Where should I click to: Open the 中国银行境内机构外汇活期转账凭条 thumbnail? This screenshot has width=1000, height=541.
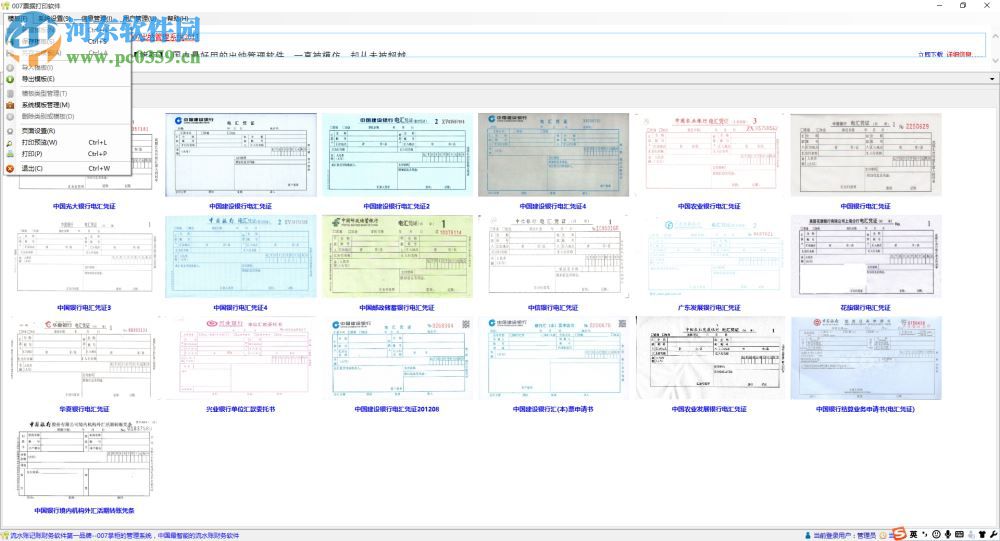coord(84,459)
